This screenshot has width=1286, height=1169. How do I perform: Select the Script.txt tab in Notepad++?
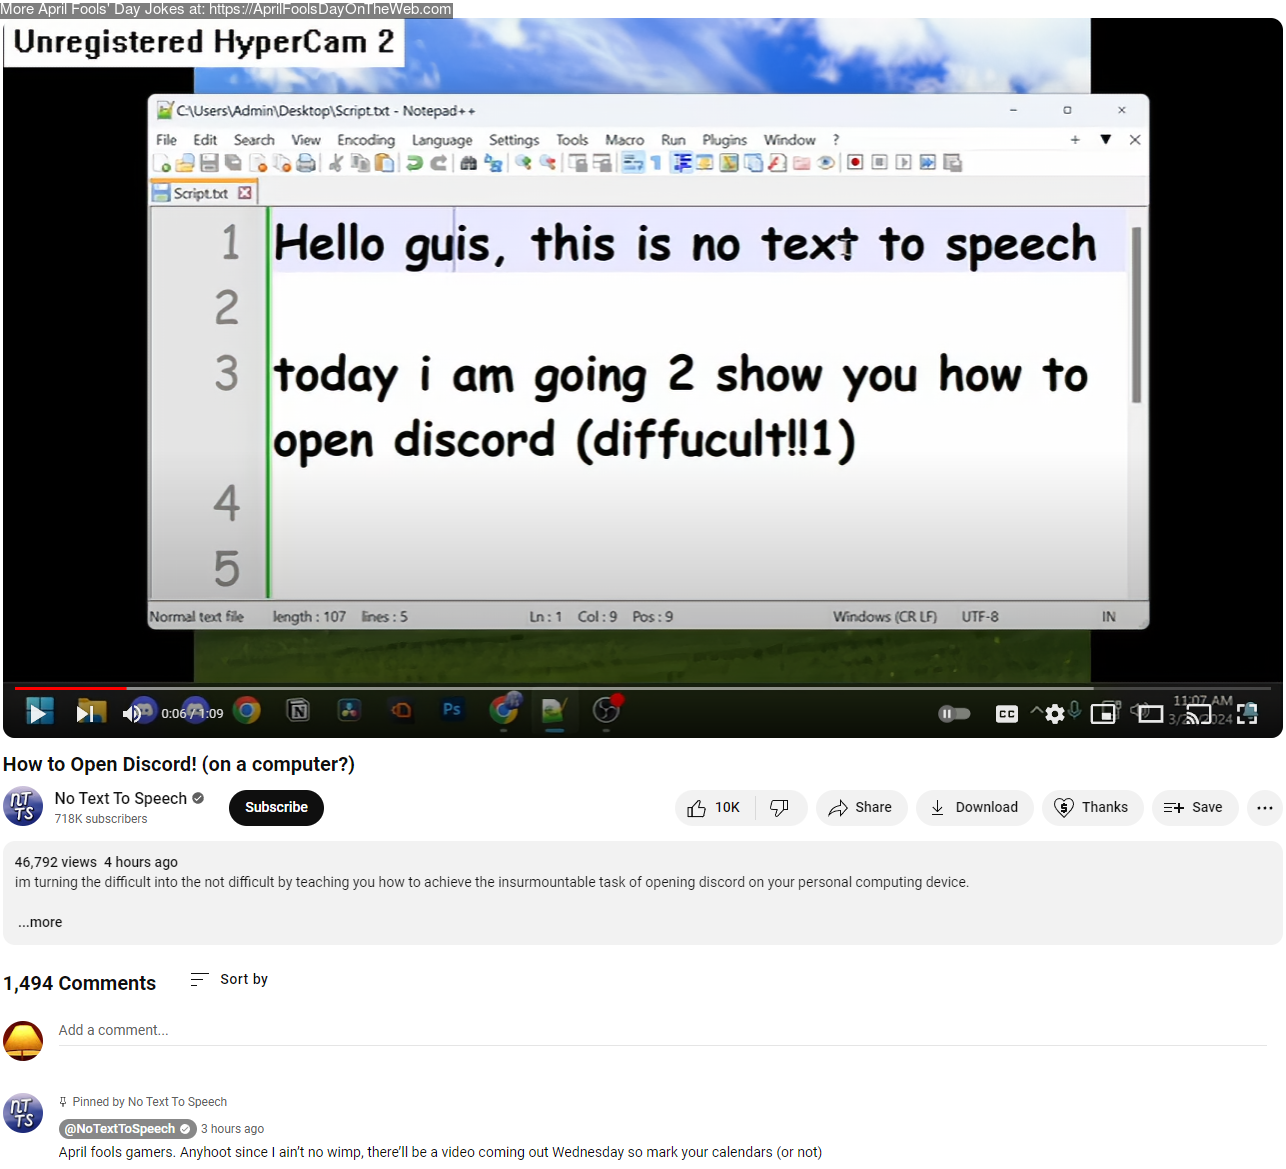tap(201, 193)
